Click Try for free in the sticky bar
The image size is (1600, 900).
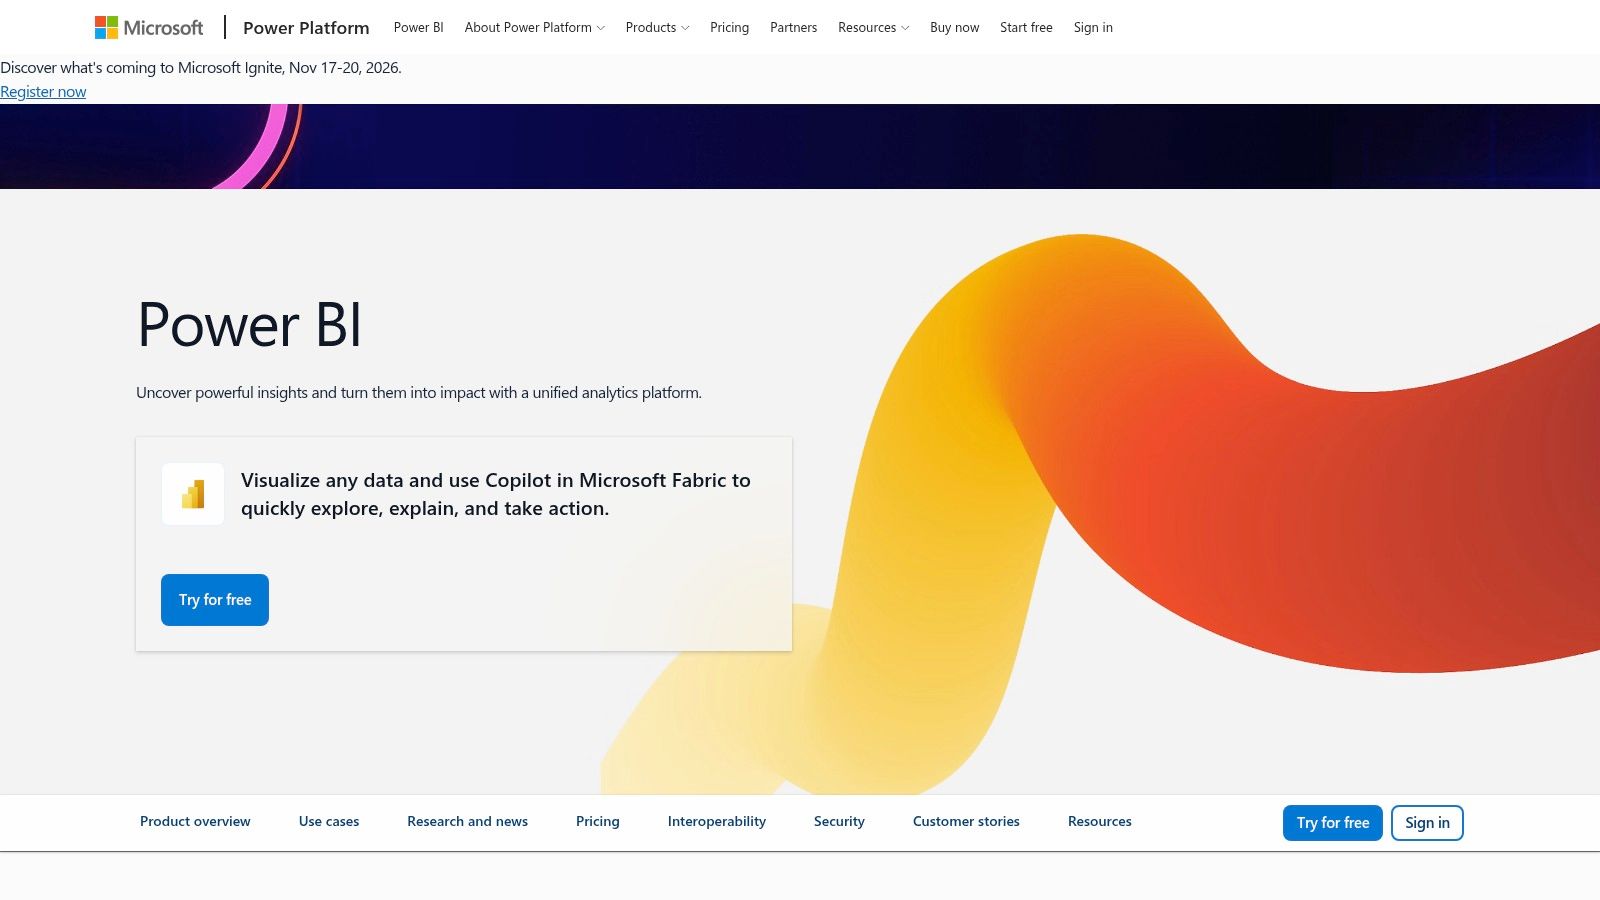1333,823
